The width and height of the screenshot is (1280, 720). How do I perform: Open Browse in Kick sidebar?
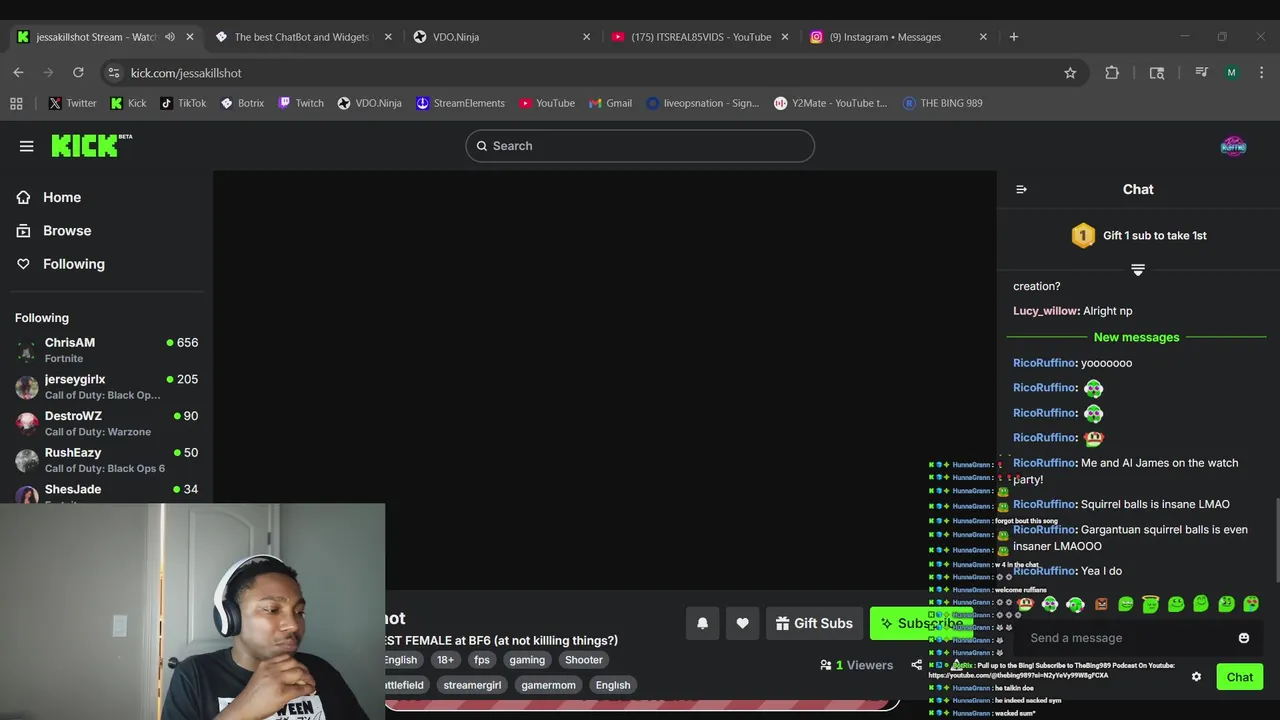(x=54, y=230)
